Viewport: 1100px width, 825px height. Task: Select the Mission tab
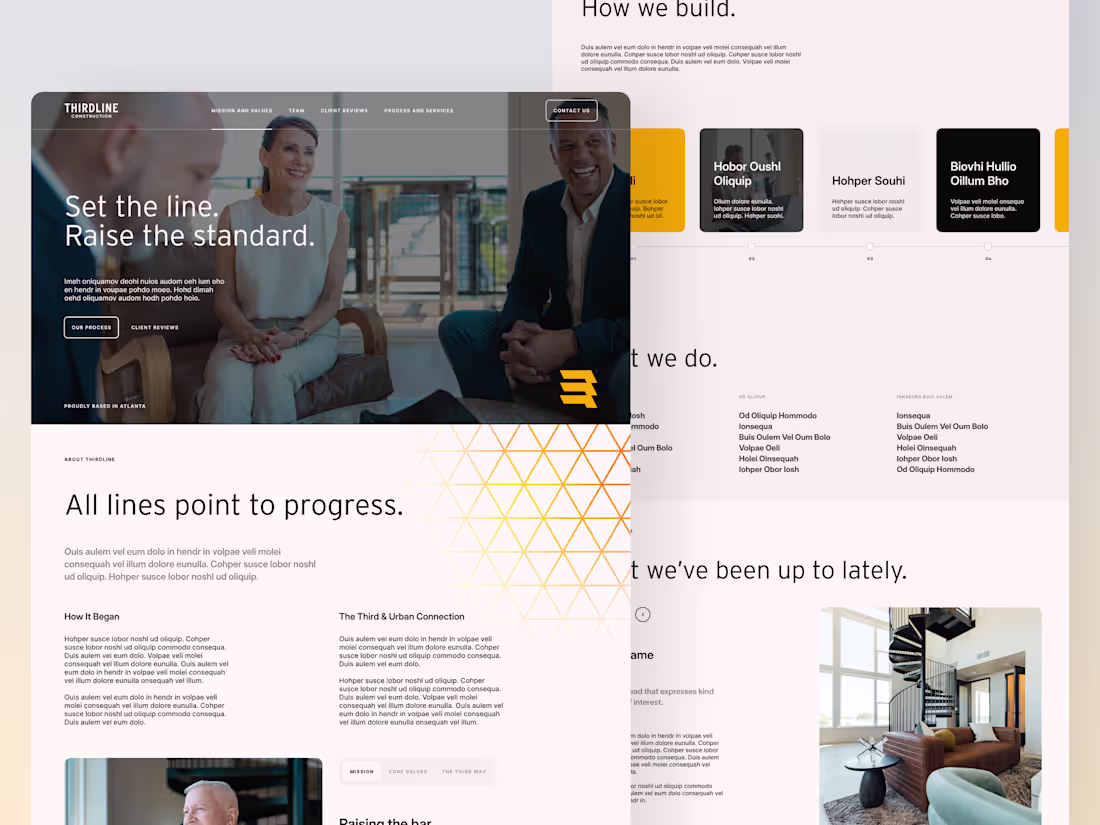(x=360, y=771)
